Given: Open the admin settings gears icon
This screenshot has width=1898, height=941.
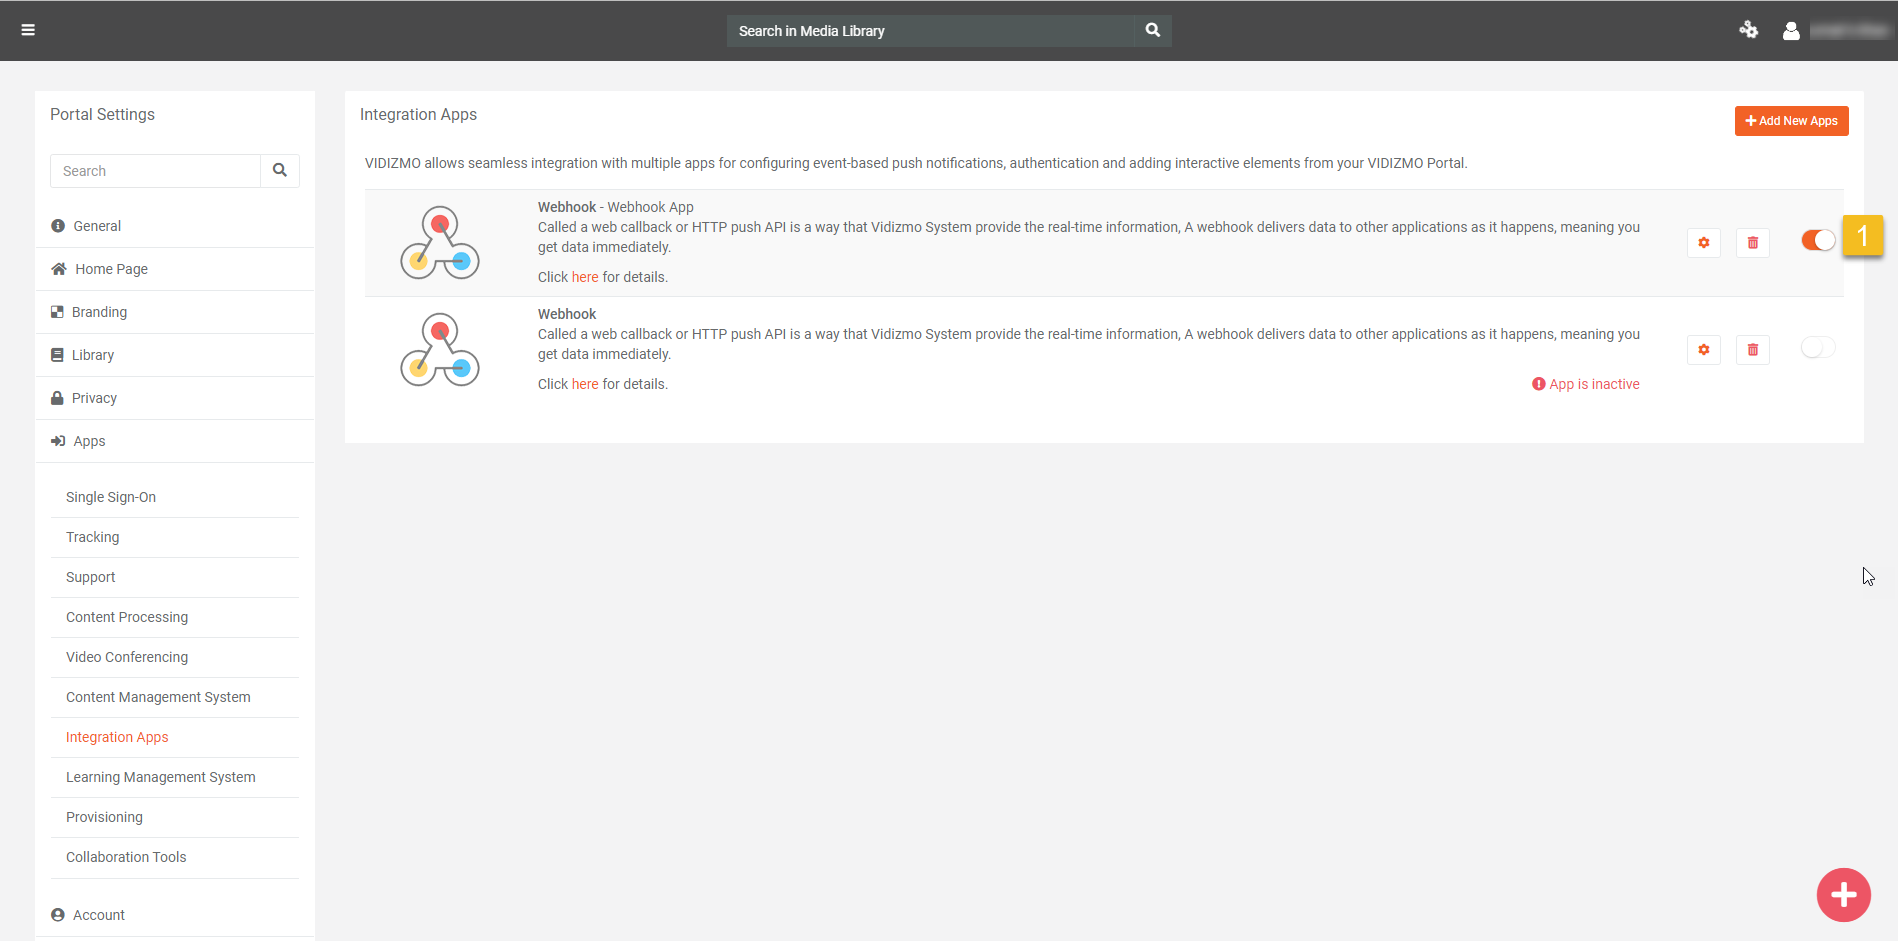Looking at the screenshot, I should coord(1748,30).
